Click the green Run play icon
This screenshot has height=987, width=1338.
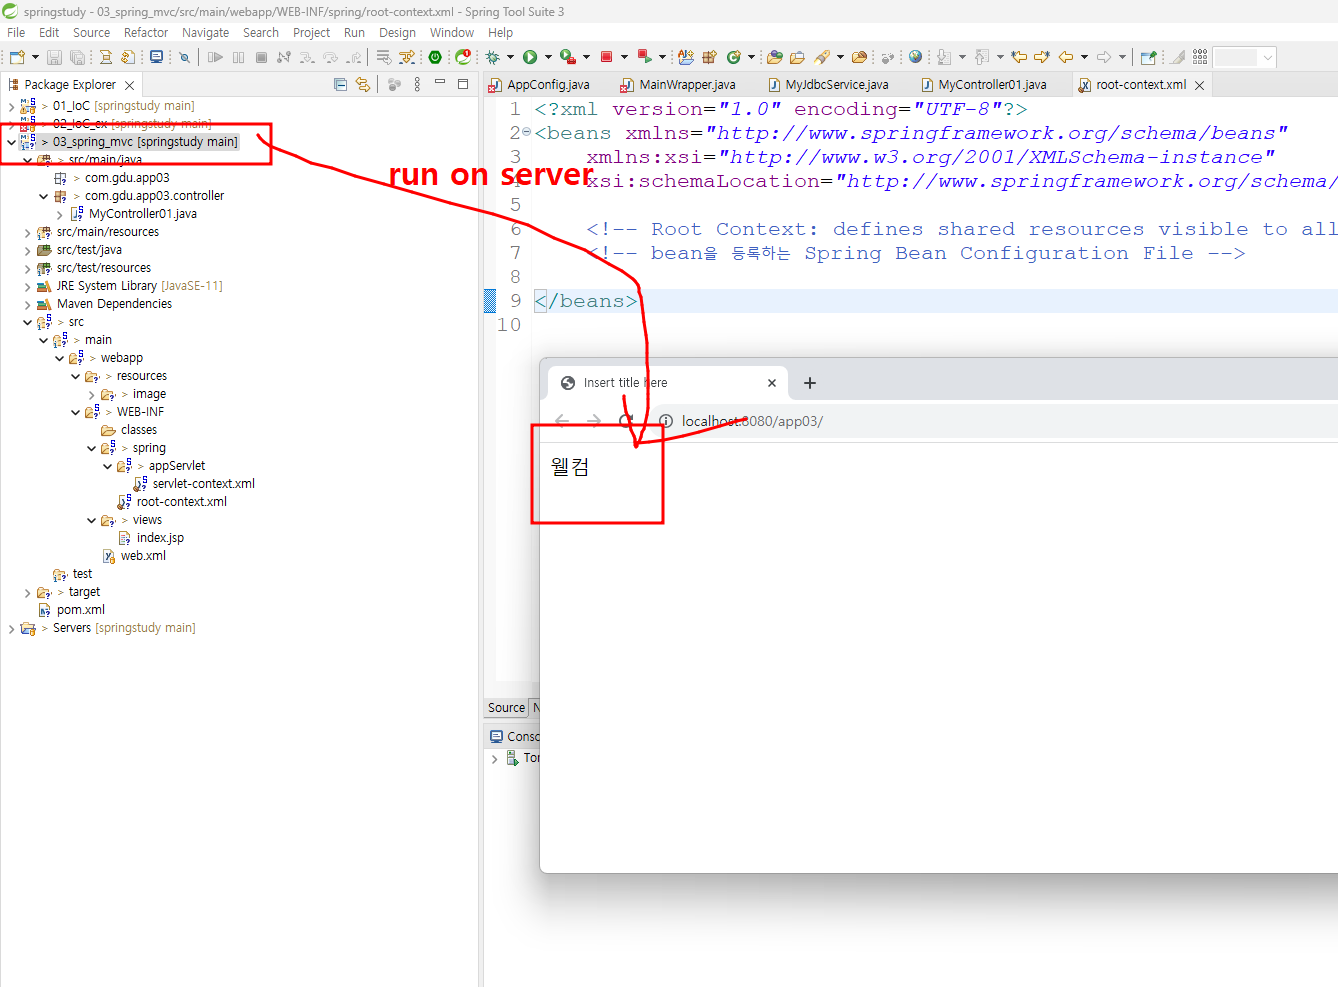tap(530, 57)
